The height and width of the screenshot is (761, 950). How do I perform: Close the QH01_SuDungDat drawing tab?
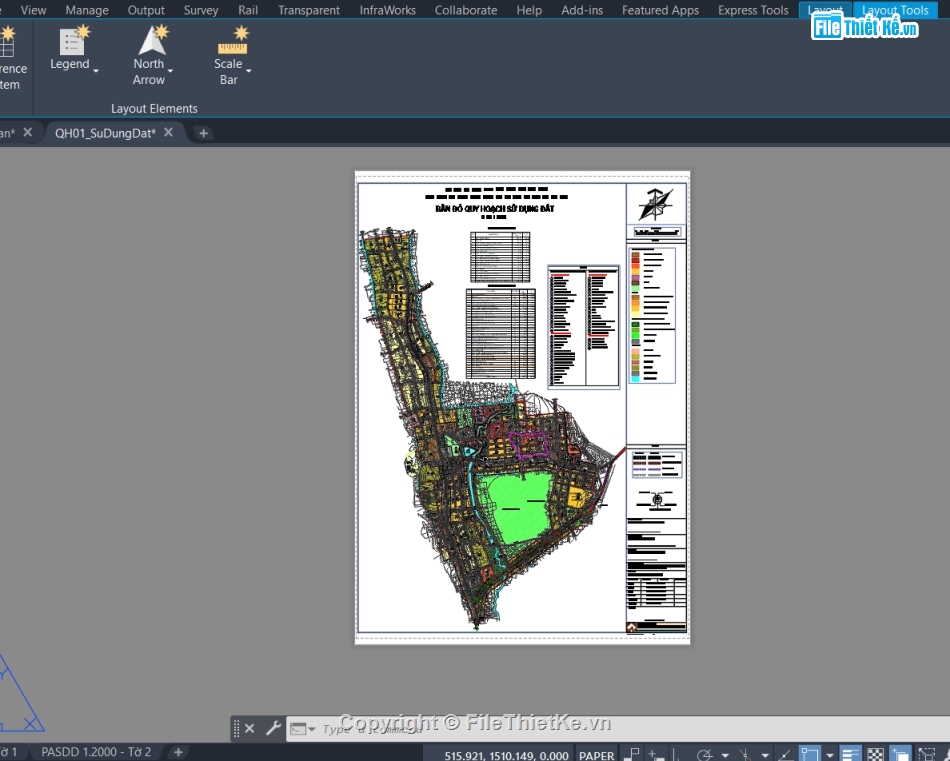168,132
